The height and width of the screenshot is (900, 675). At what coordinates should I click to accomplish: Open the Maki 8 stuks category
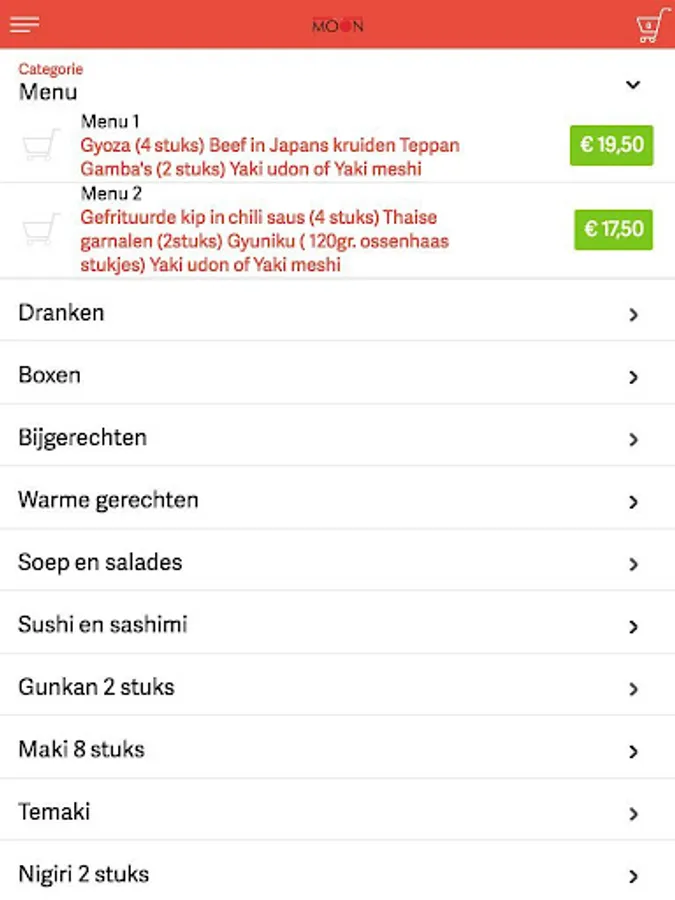point(338,750)
